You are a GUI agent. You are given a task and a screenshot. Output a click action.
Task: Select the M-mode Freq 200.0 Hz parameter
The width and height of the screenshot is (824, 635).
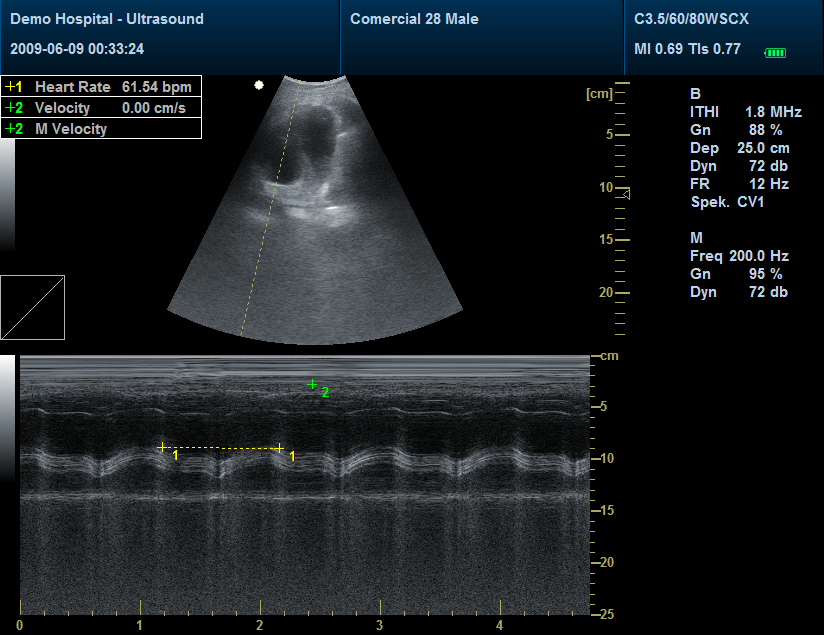739,256
